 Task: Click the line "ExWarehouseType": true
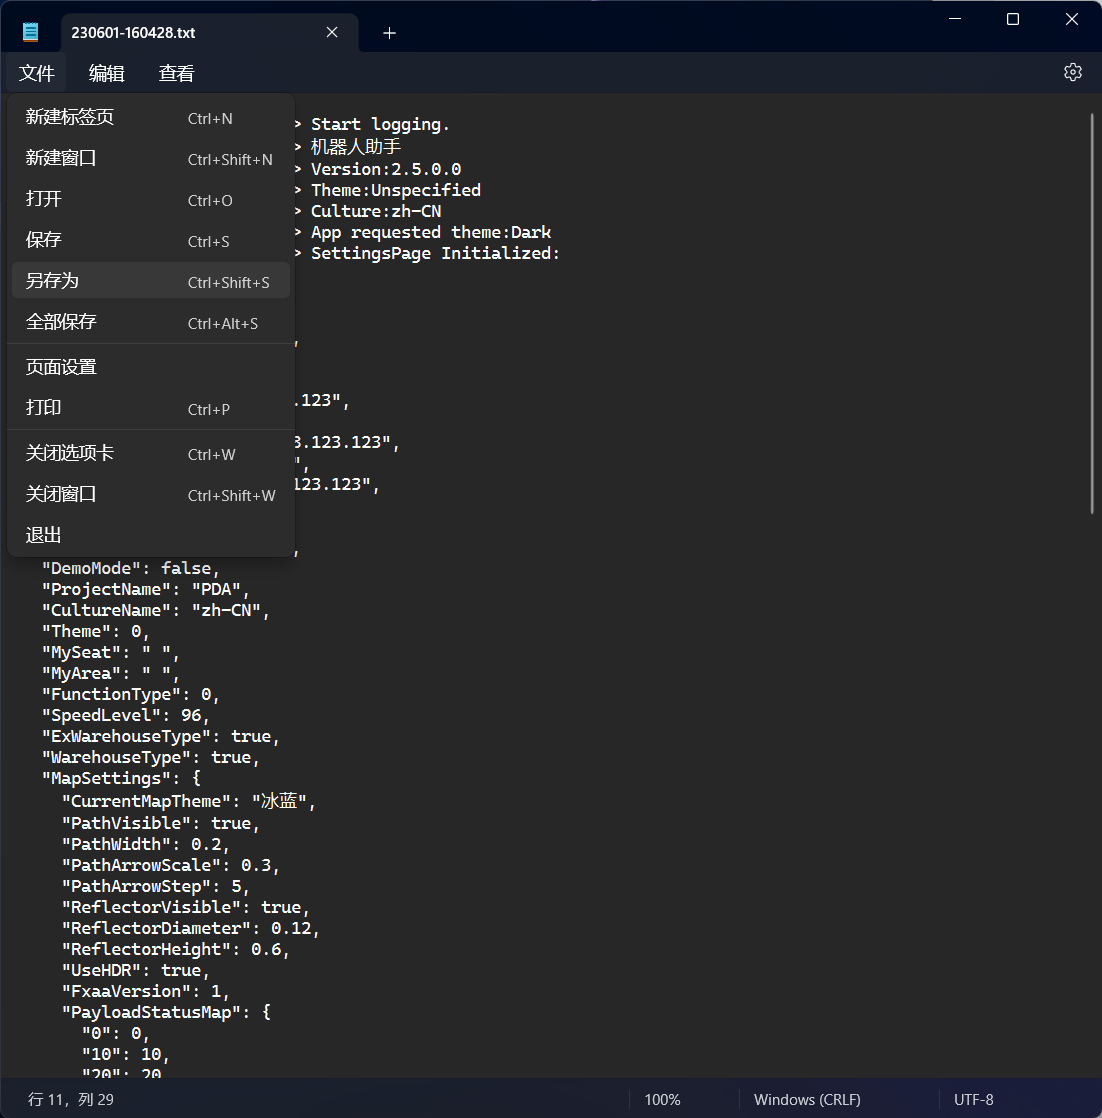tap(160, 737)
